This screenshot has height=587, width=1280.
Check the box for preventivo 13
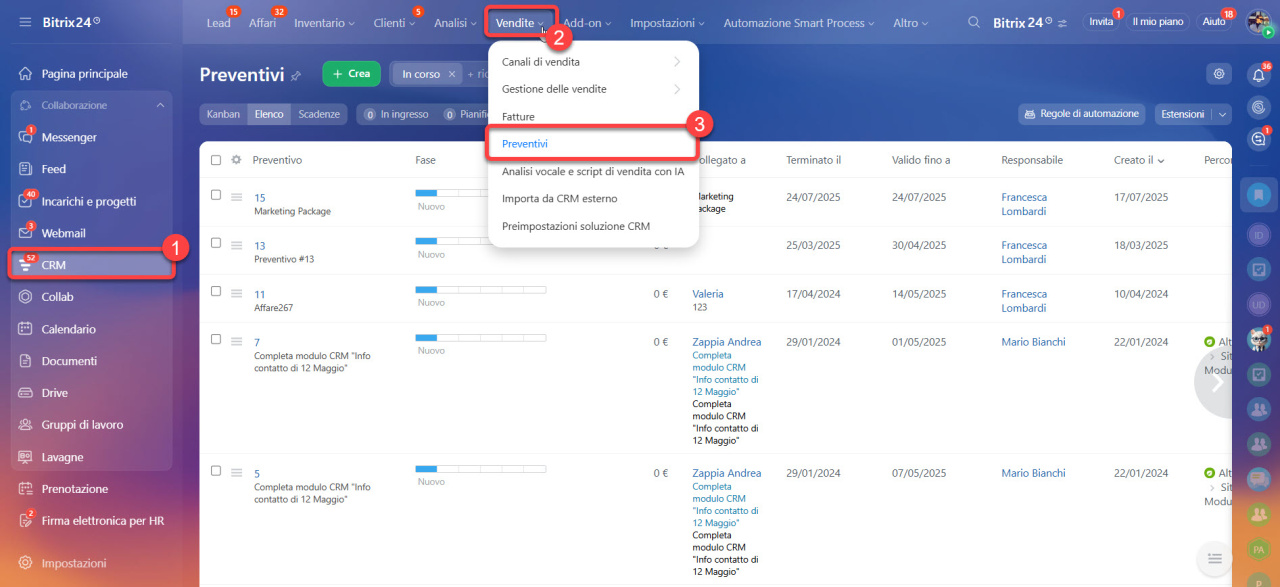tap(216, 243)
